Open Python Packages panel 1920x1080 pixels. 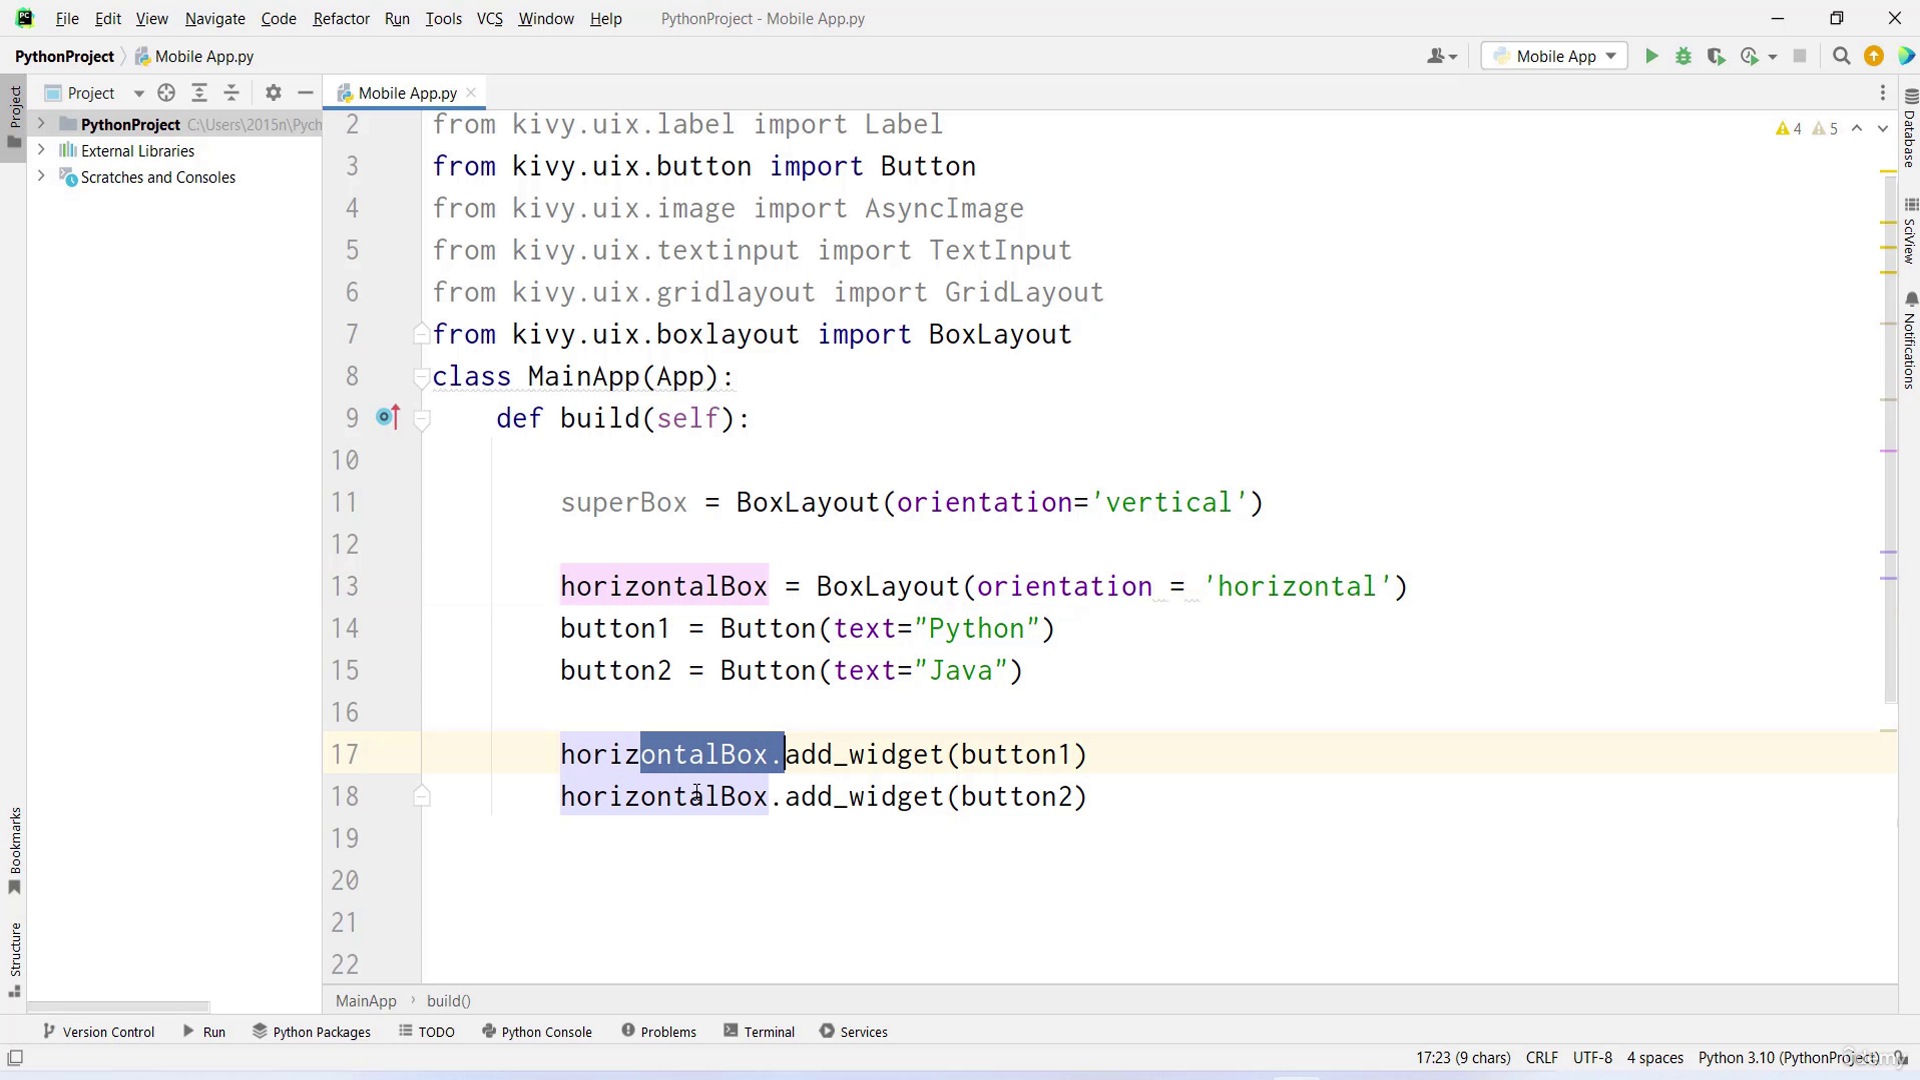[311, 1031]
